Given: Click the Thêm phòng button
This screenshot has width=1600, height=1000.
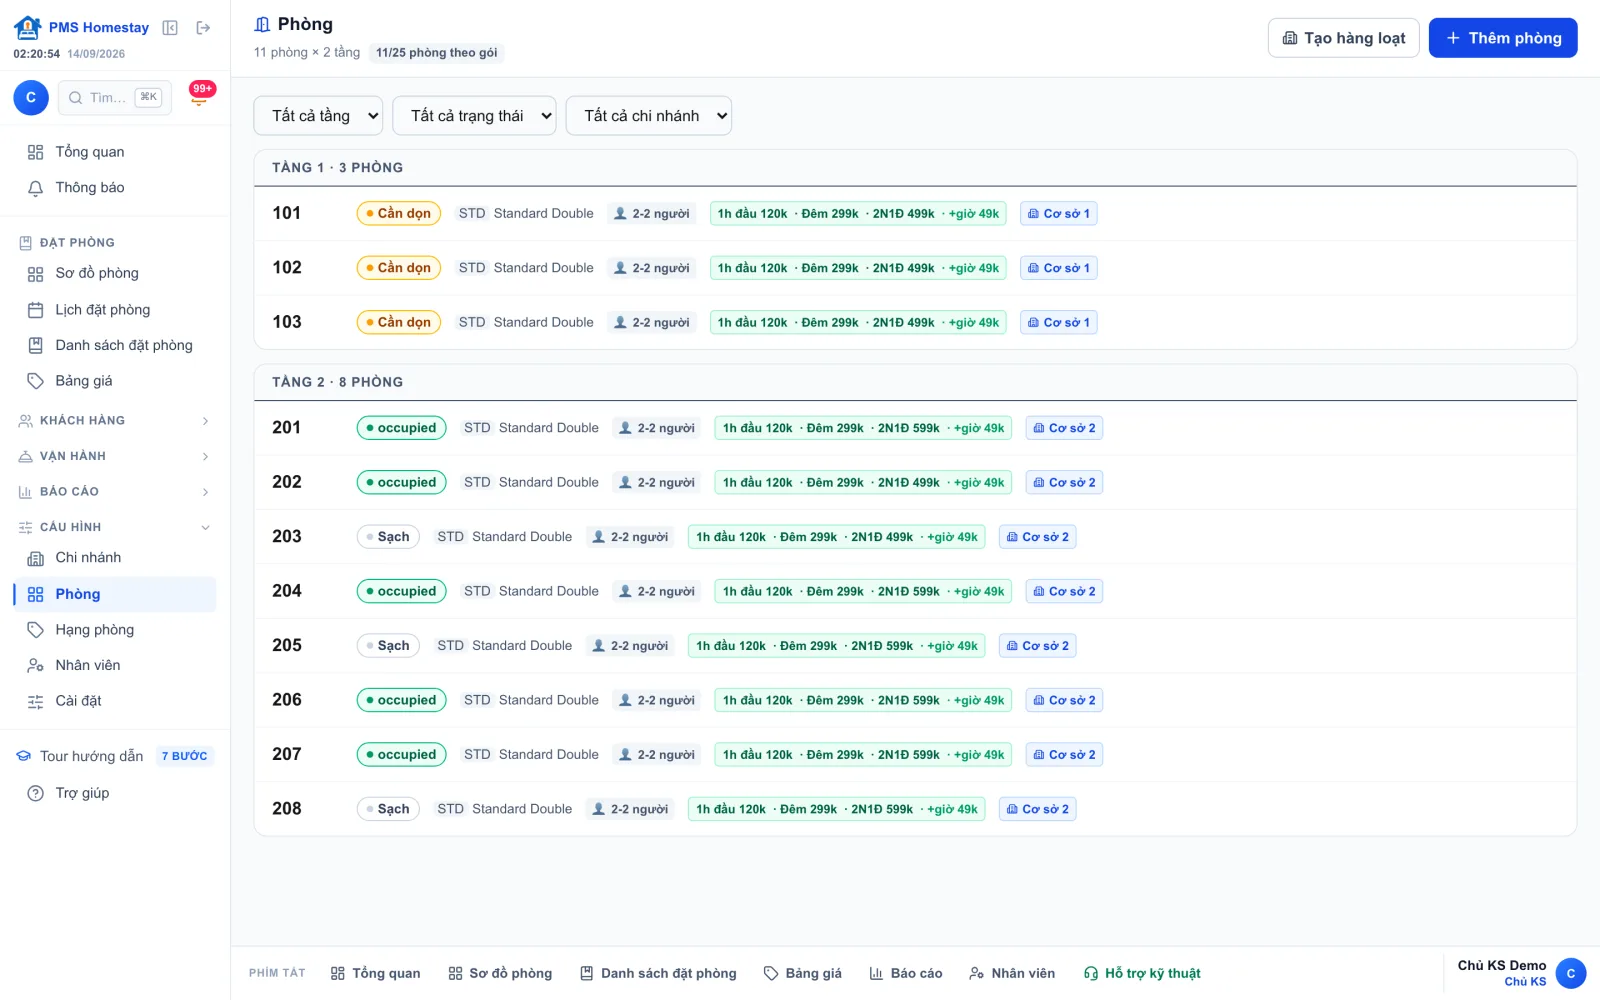Looking at the screenshot, I should [x=1503, y=38].
